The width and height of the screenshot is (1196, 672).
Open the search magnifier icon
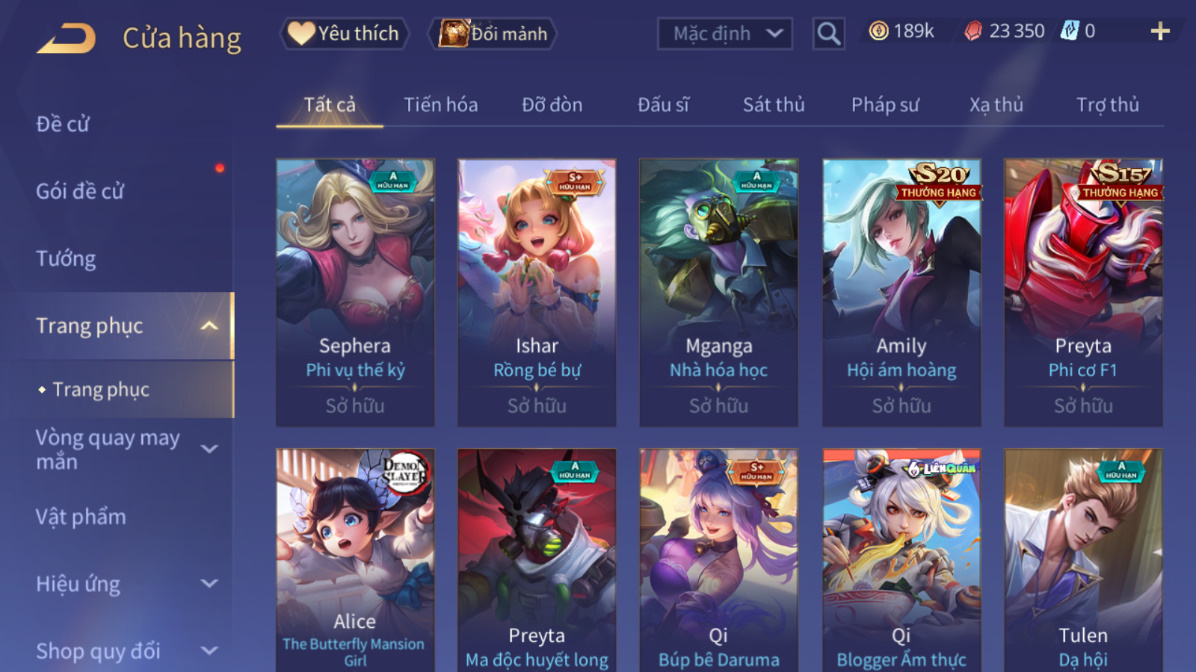pos(828,34)
